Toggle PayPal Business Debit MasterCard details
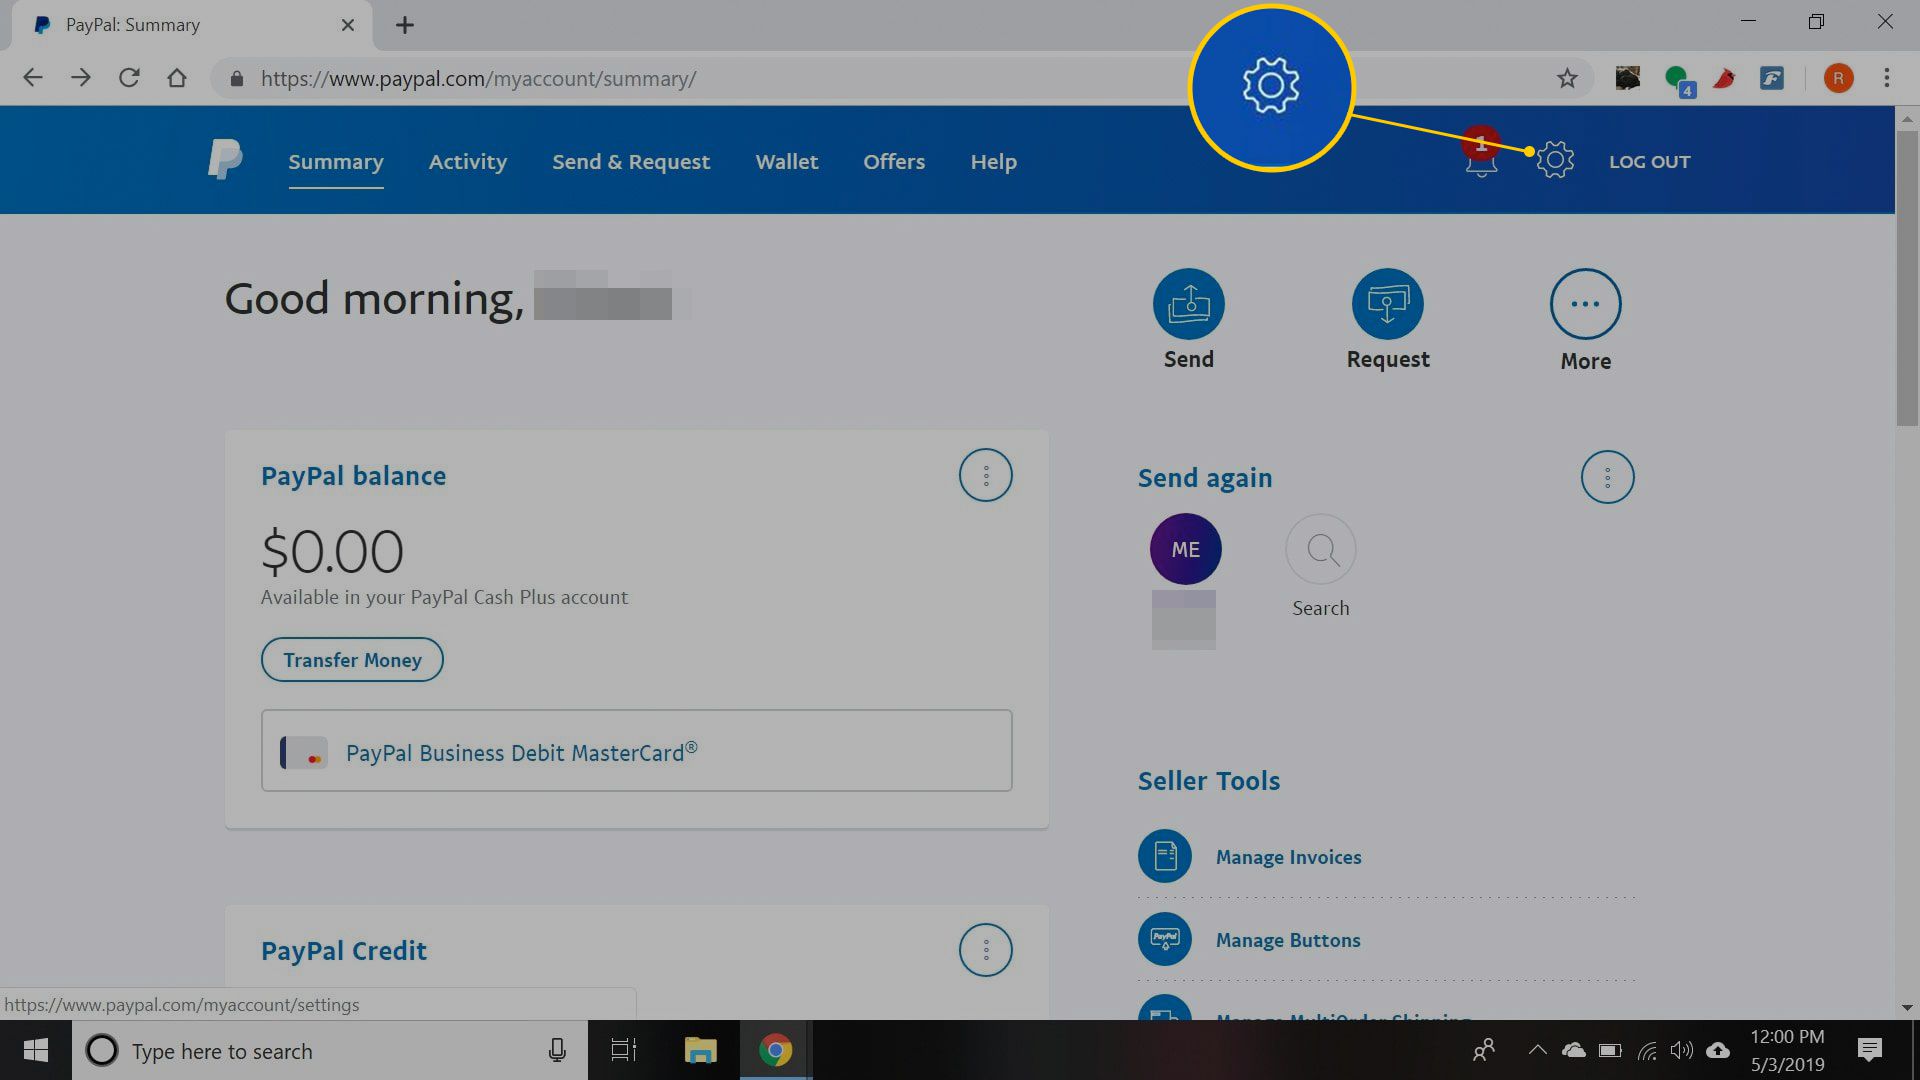 tap(637, 752)
